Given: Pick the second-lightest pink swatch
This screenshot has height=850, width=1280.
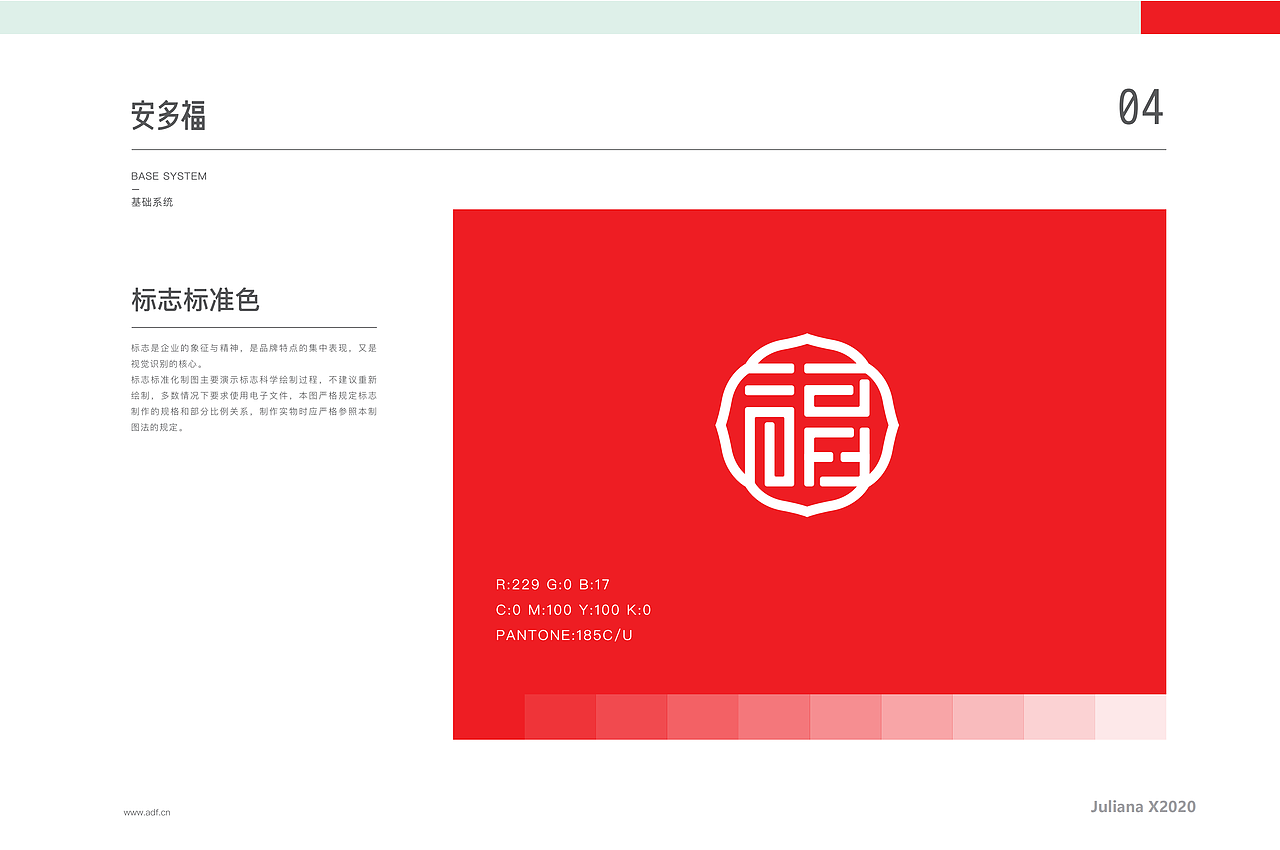Looking at the screenshot, I should 1059,717.
